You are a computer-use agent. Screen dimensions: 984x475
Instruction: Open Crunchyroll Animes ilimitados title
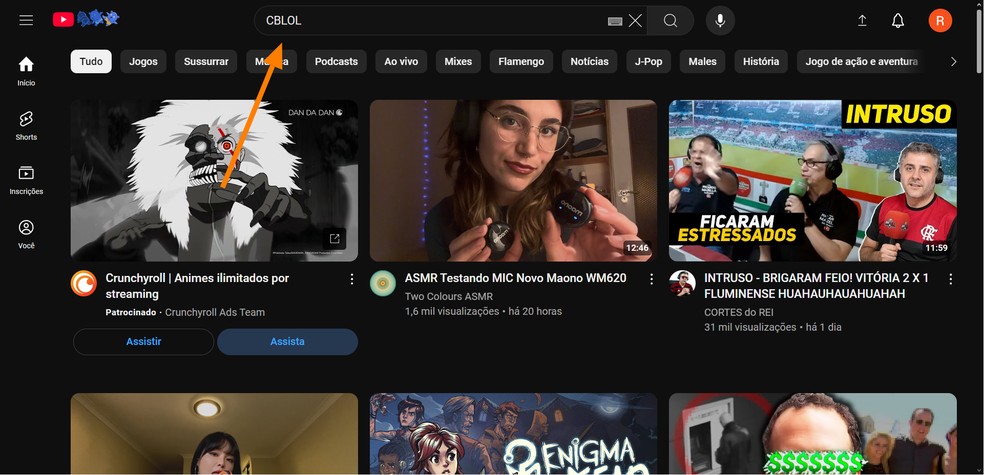[x=197, y=286]
